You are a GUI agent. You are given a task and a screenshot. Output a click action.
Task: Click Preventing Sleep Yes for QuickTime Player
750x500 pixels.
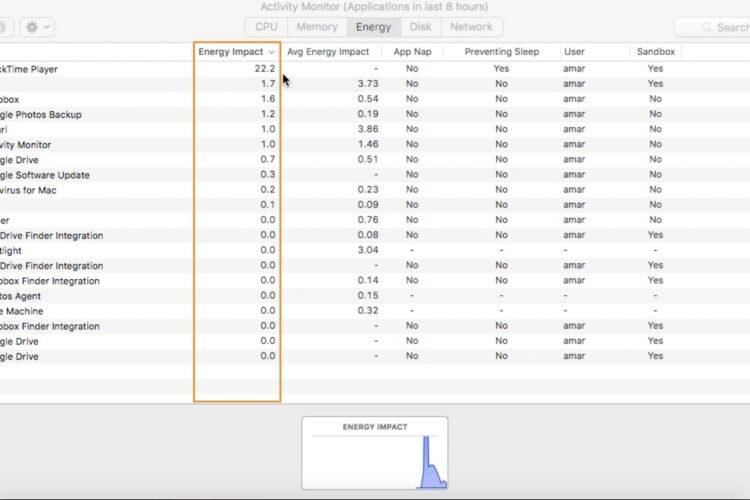pyautogui.click(x=501, y=68)
